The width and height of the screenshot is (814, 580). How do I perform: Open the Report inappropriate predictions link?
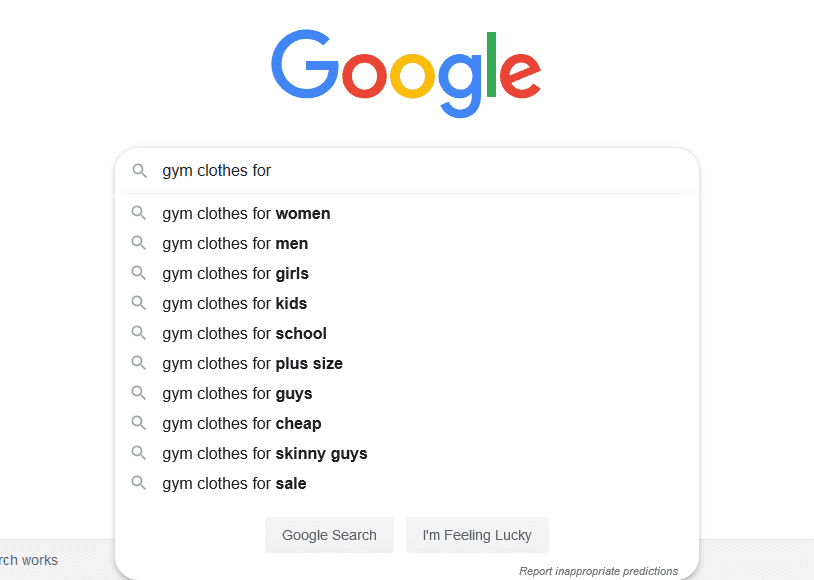[598, 570]
